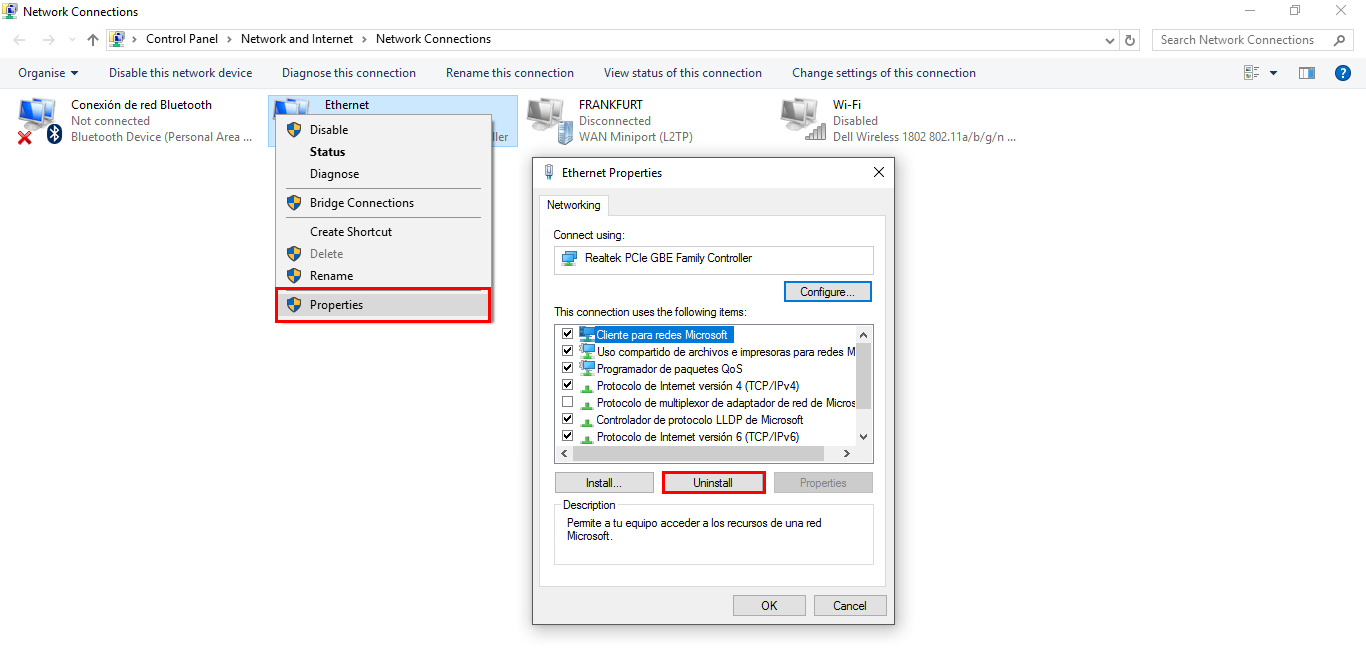Click the Forward navigation arrow
Viewport: 1366px width, 651px height.
(x=48, y=40)
